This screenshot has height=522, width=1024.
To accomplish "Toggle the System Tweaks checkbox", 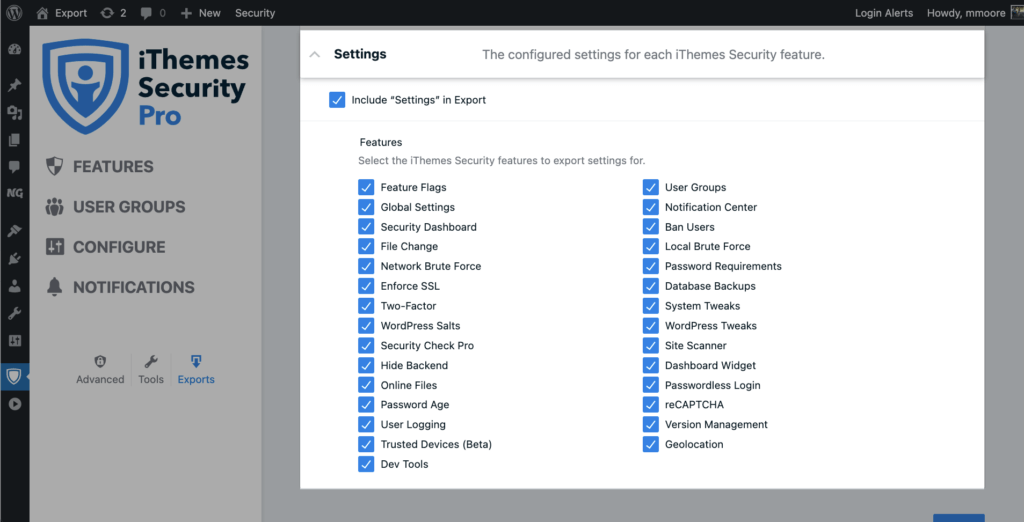I will click(x=650, y=306).
